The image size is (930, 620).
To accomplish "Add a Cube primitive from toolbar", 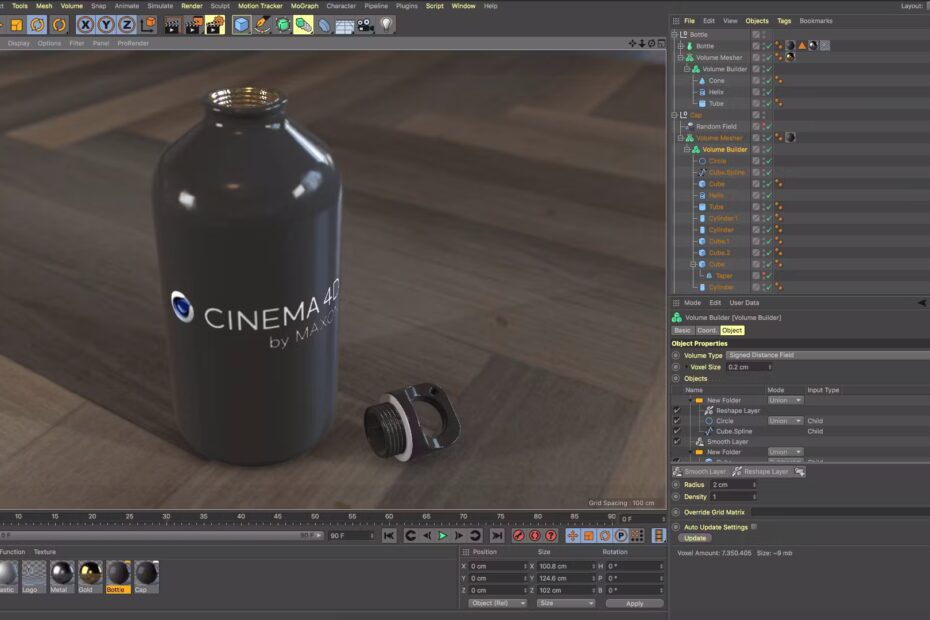I will pos(241,25).
